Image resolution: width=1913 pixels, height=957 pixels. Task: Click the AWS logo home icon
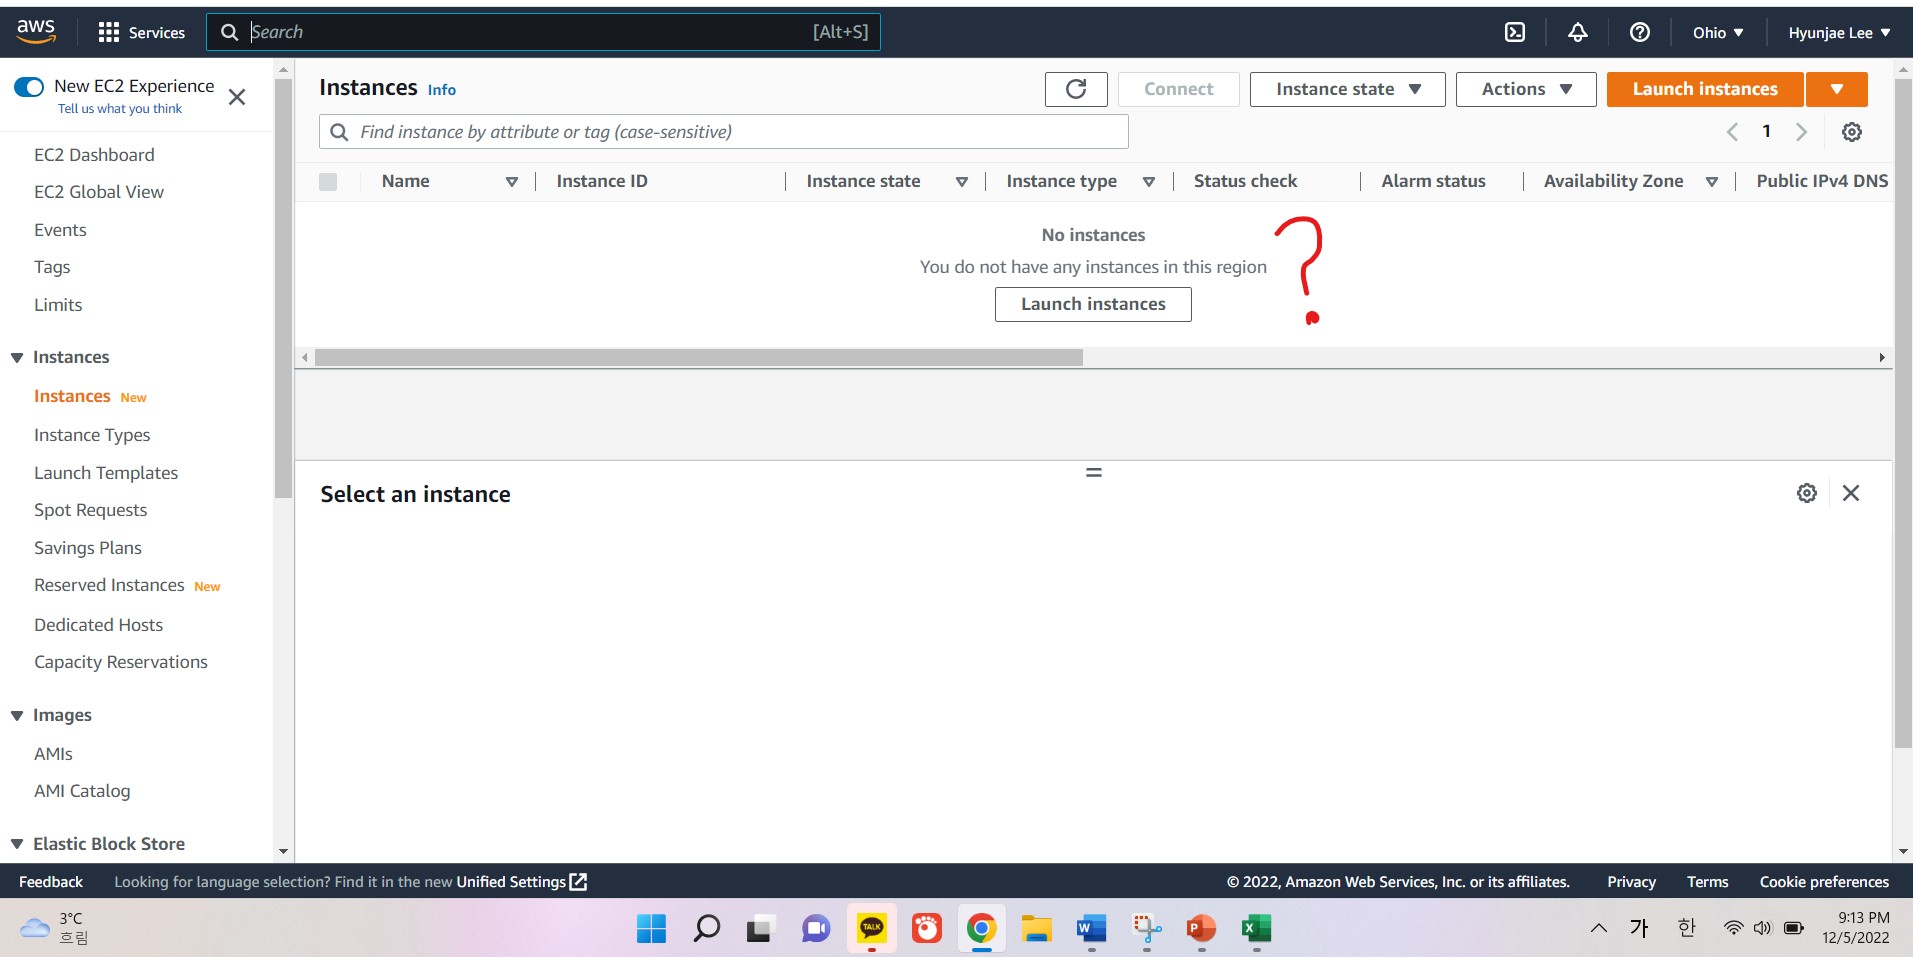click(36, 32)
